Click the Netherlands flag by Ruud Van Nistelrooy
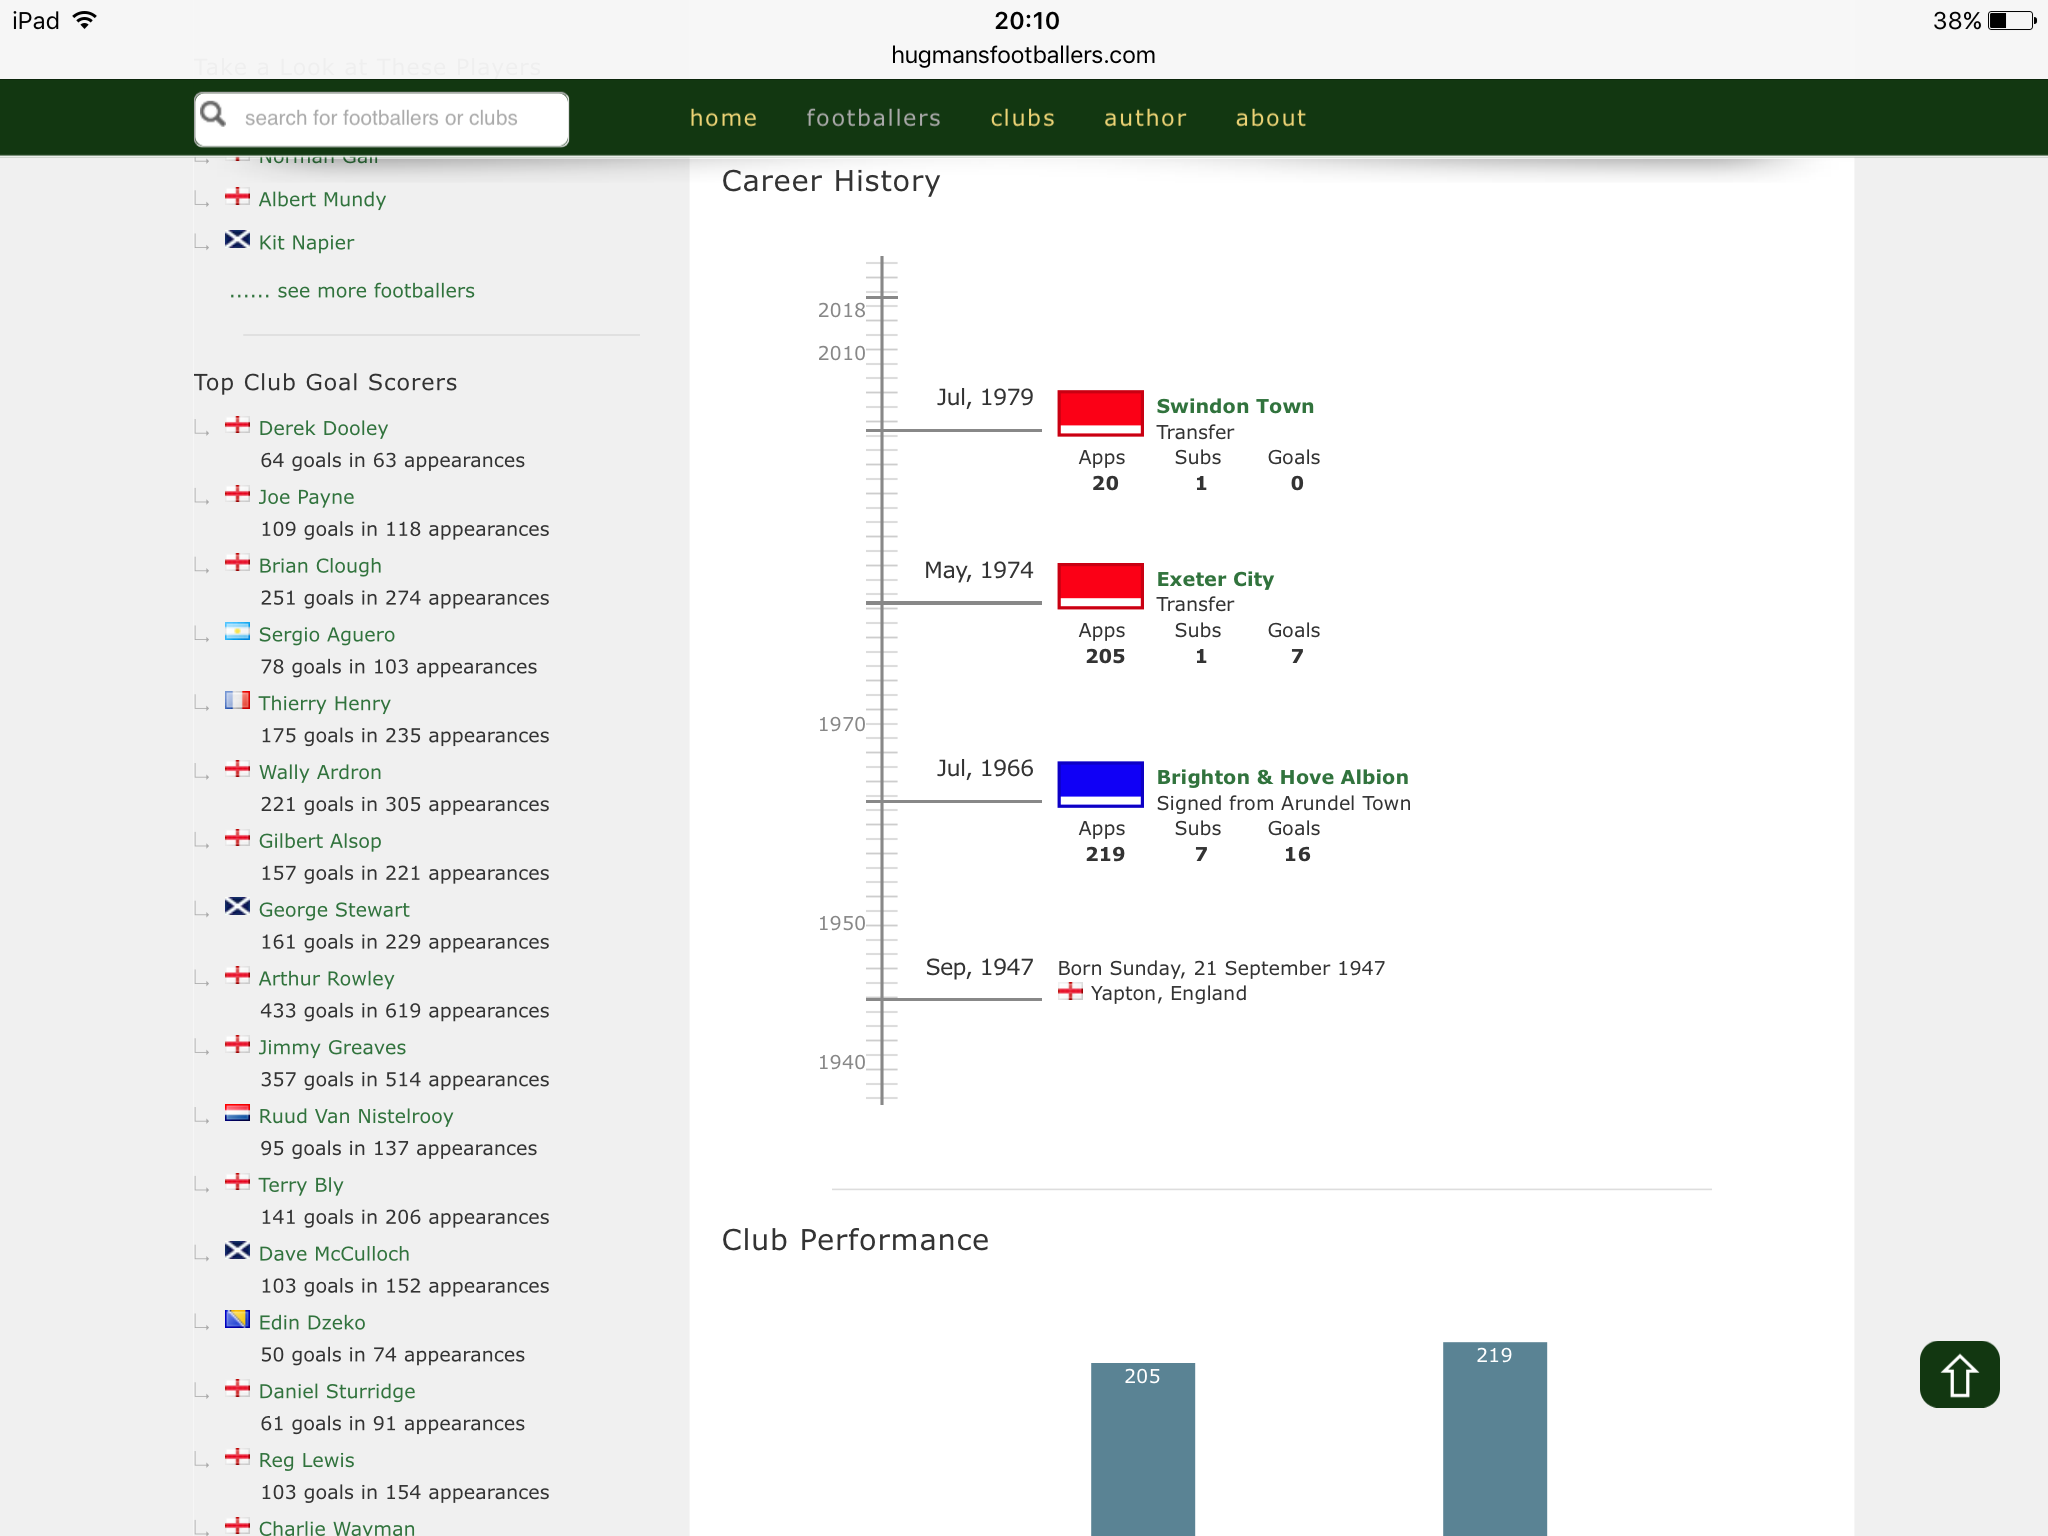The height and width of the screenshot is (1536, 2048). click(237, 1113)
